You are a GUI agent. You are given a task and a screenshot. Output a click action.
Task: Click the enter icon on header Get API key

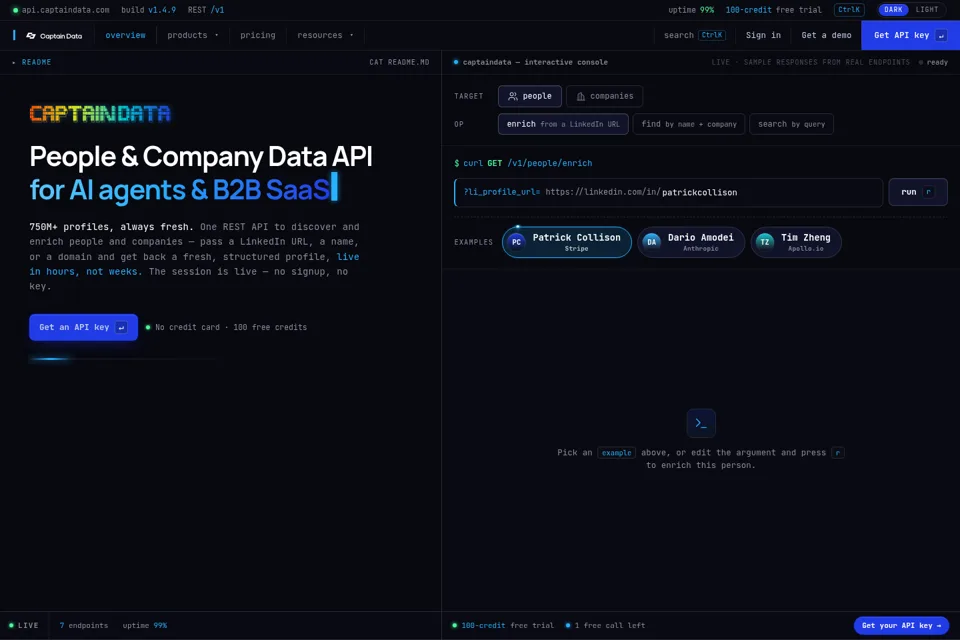click(x=942, y=36)
